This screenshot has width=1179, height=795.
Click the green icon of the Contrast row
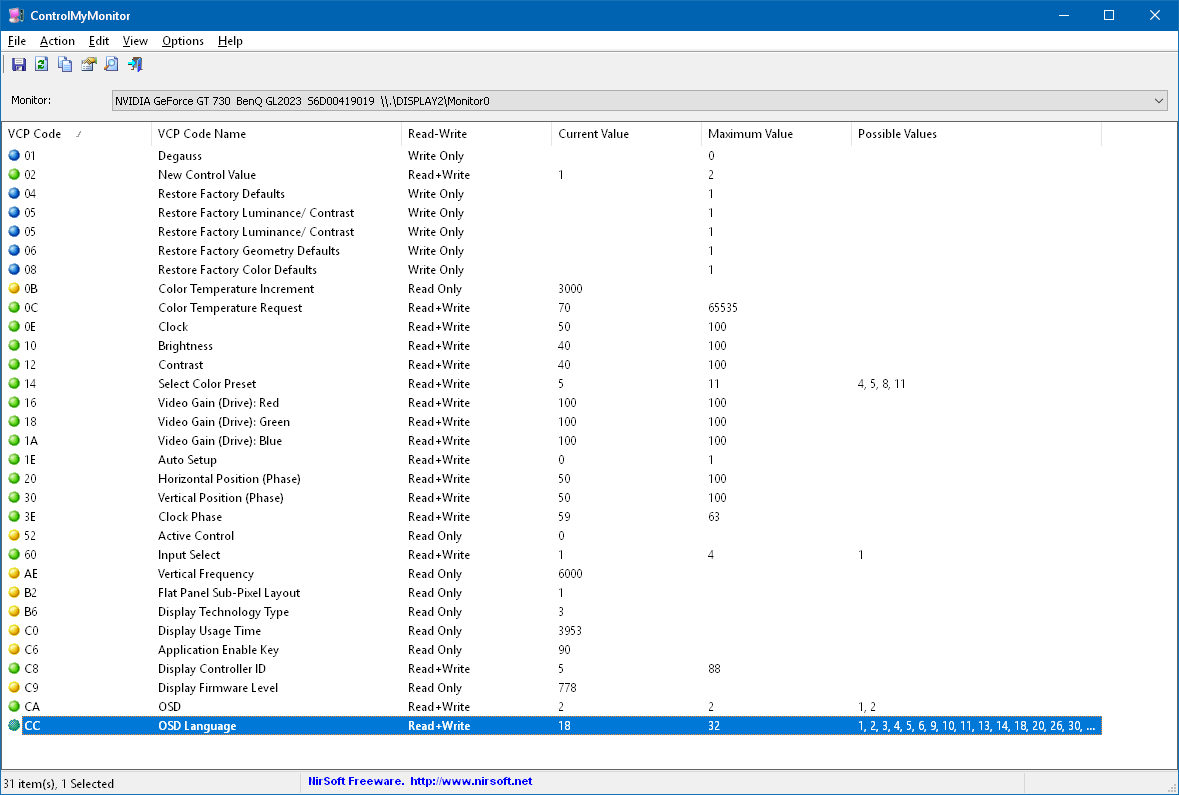(x=14, y=365)
